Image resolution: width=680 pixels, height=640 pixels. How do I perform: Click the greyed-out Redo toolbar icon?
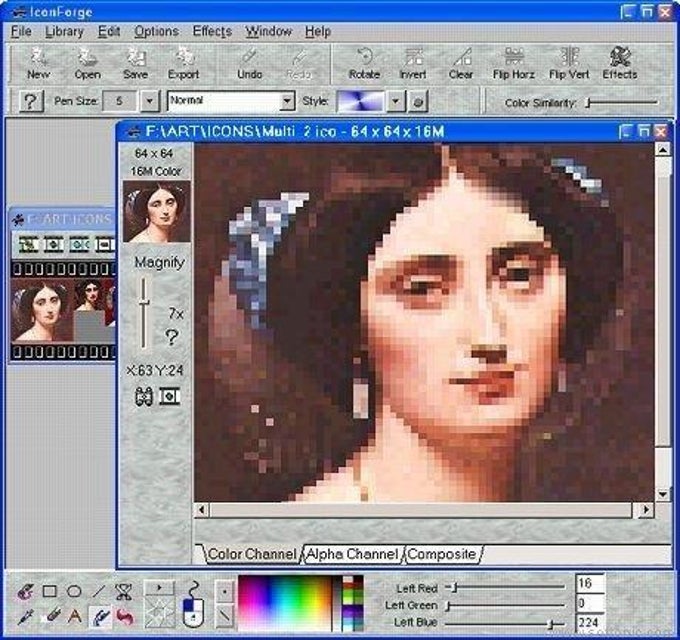pos(299,64)
